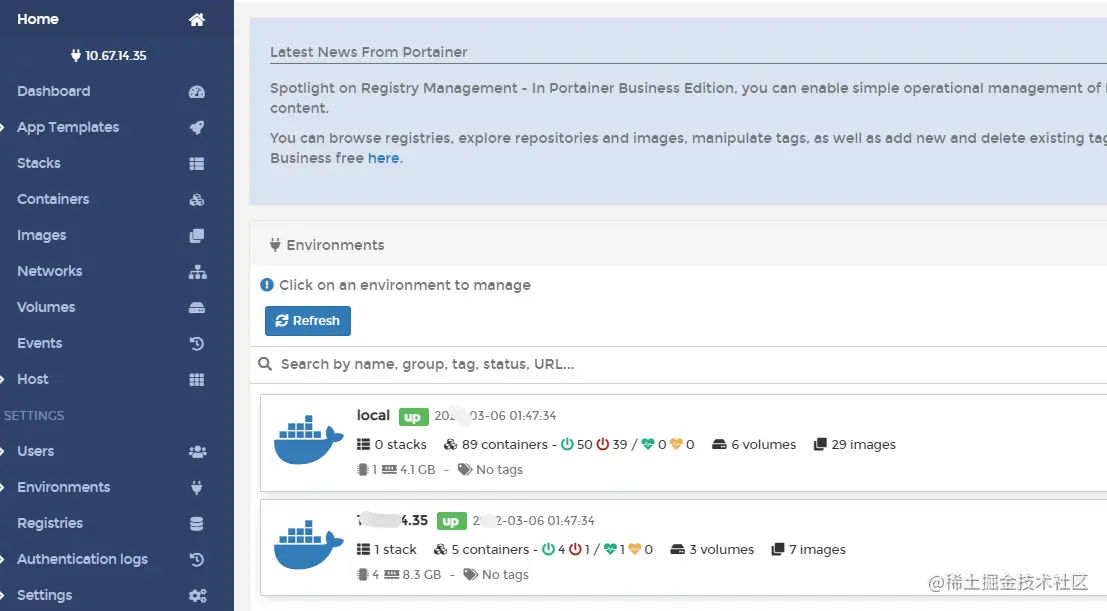Click the Networks sitemap icon
The width and height of the screenshot is (1107, 611).
coord(198,272)
